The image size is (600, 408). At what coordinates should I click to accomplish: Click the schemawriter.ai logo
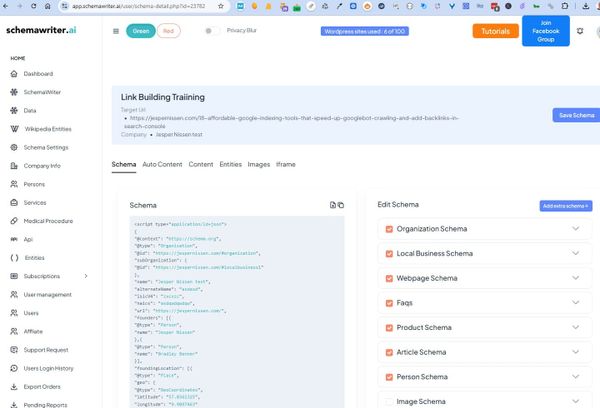tap(41, 30)
